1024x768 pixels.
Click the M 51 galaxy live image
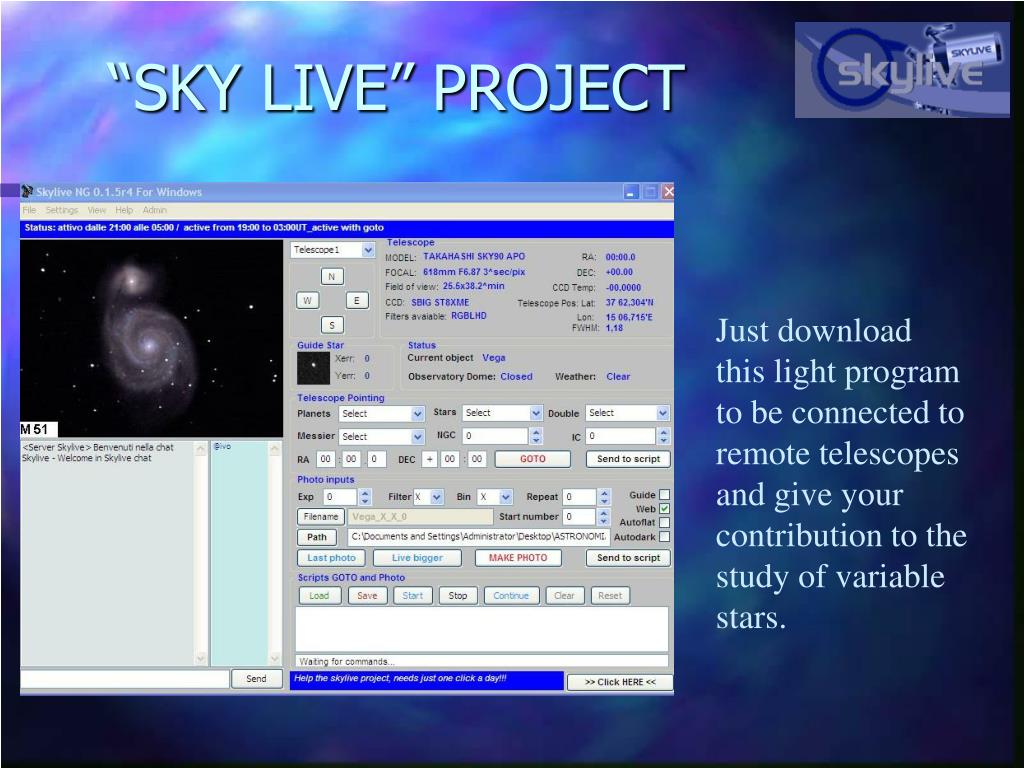[x=152, y=338]
